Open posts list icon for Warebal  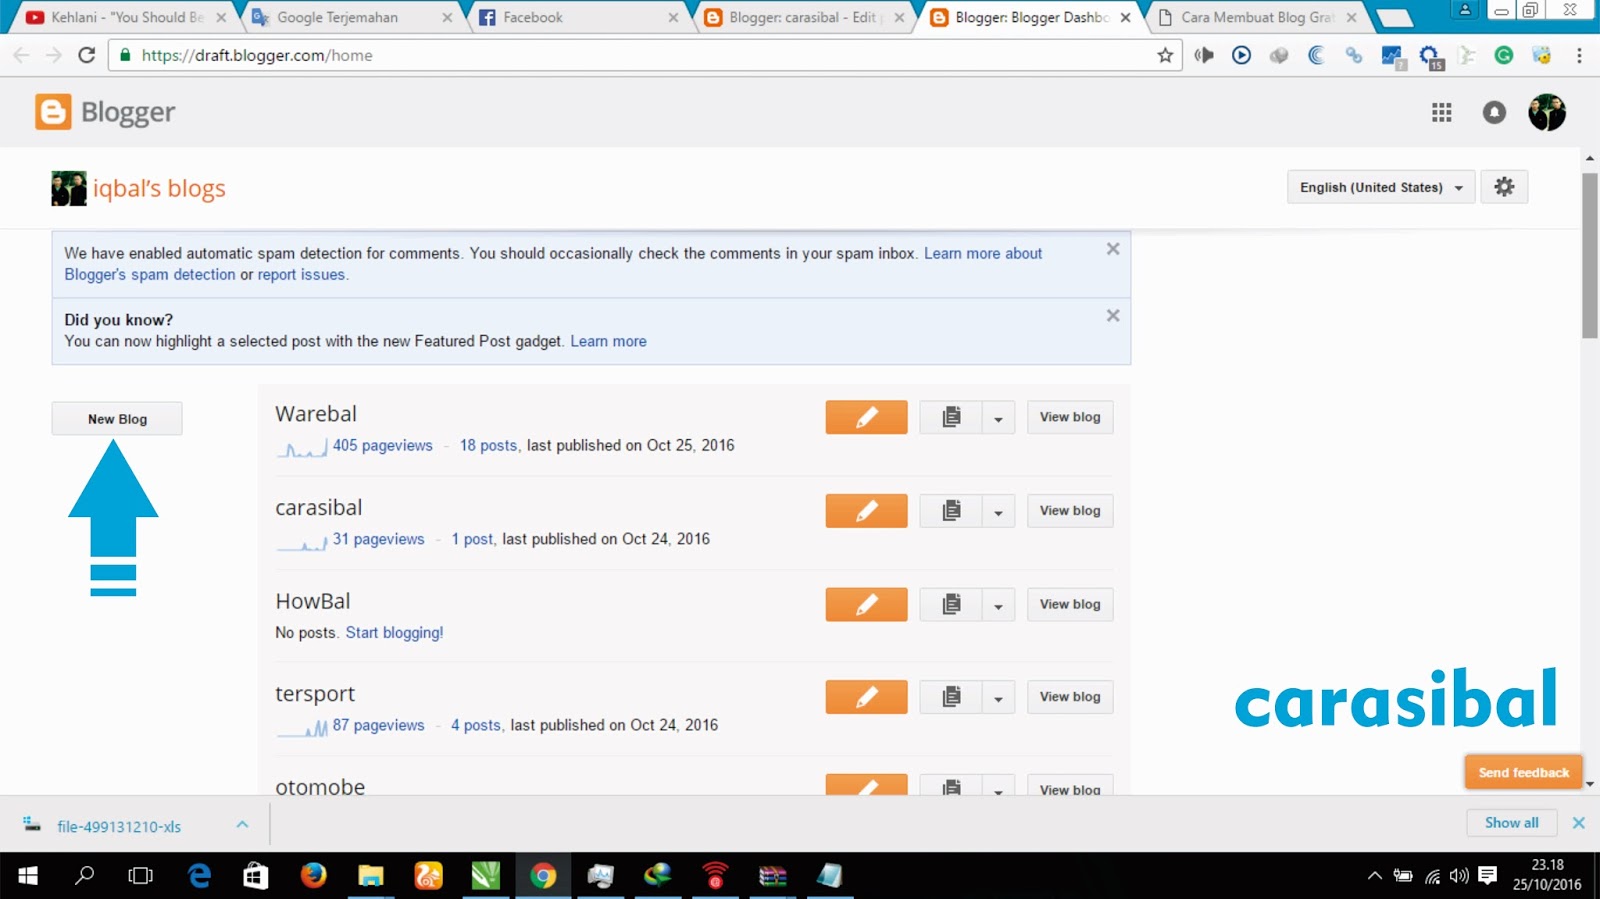[951, 417]
